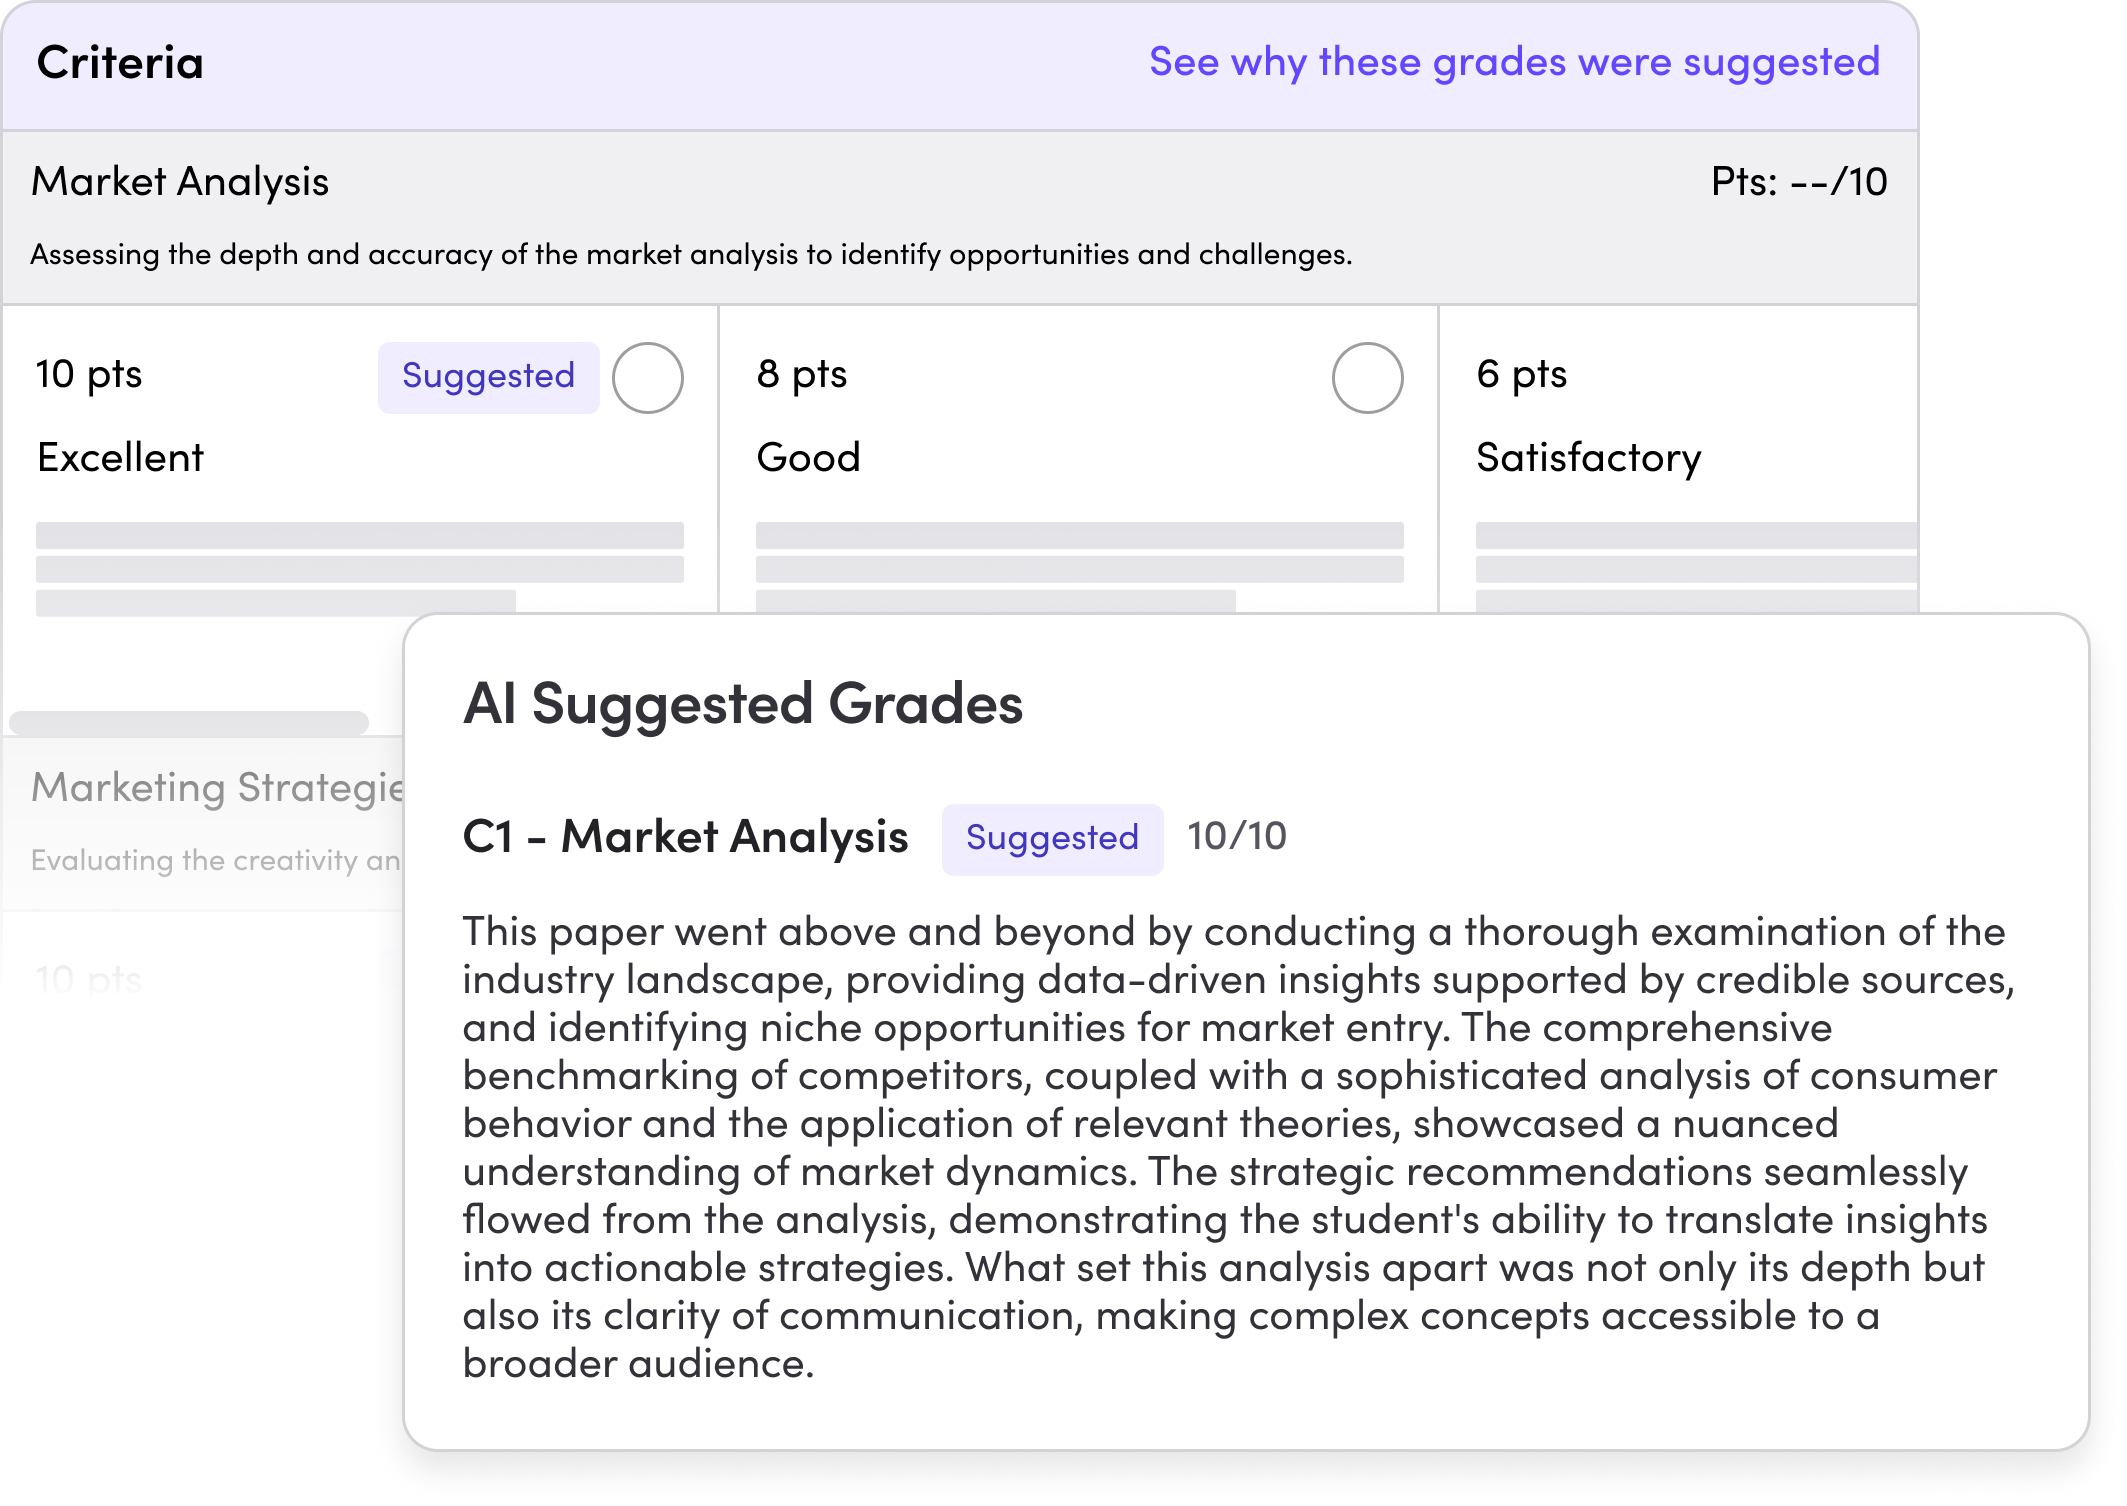Click the Criteria header title
The width and height of the screenshot is (2127, 1506).
120,63
